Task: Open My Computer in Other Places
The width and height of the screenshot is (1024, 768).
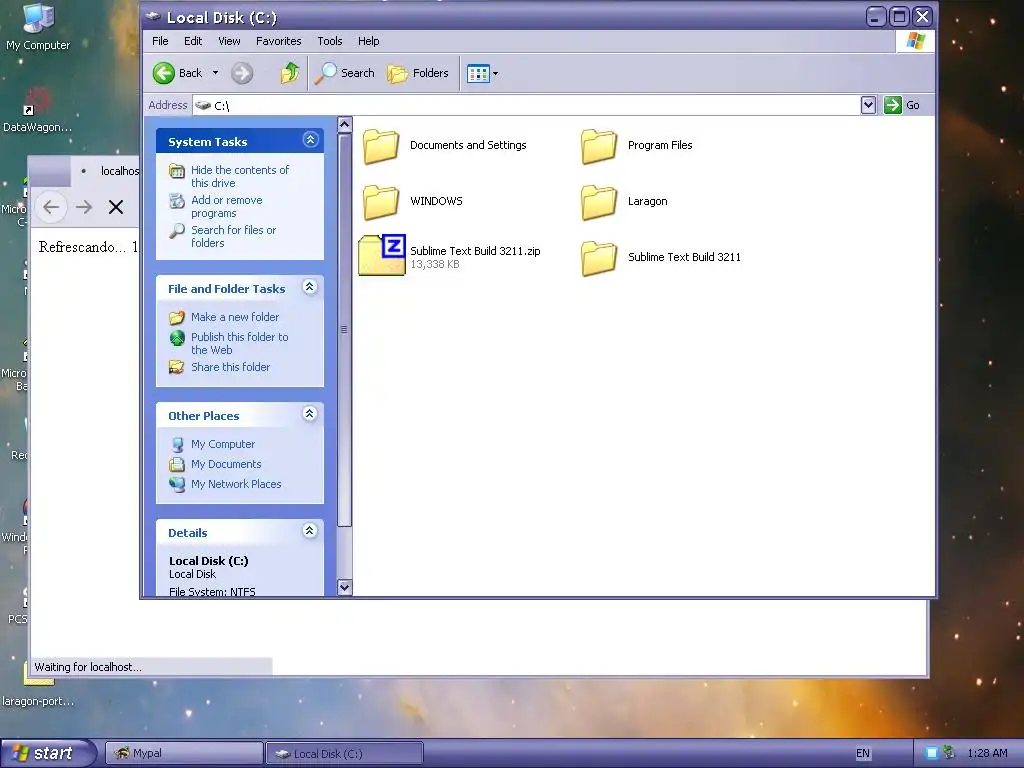Action: [223, 444]
